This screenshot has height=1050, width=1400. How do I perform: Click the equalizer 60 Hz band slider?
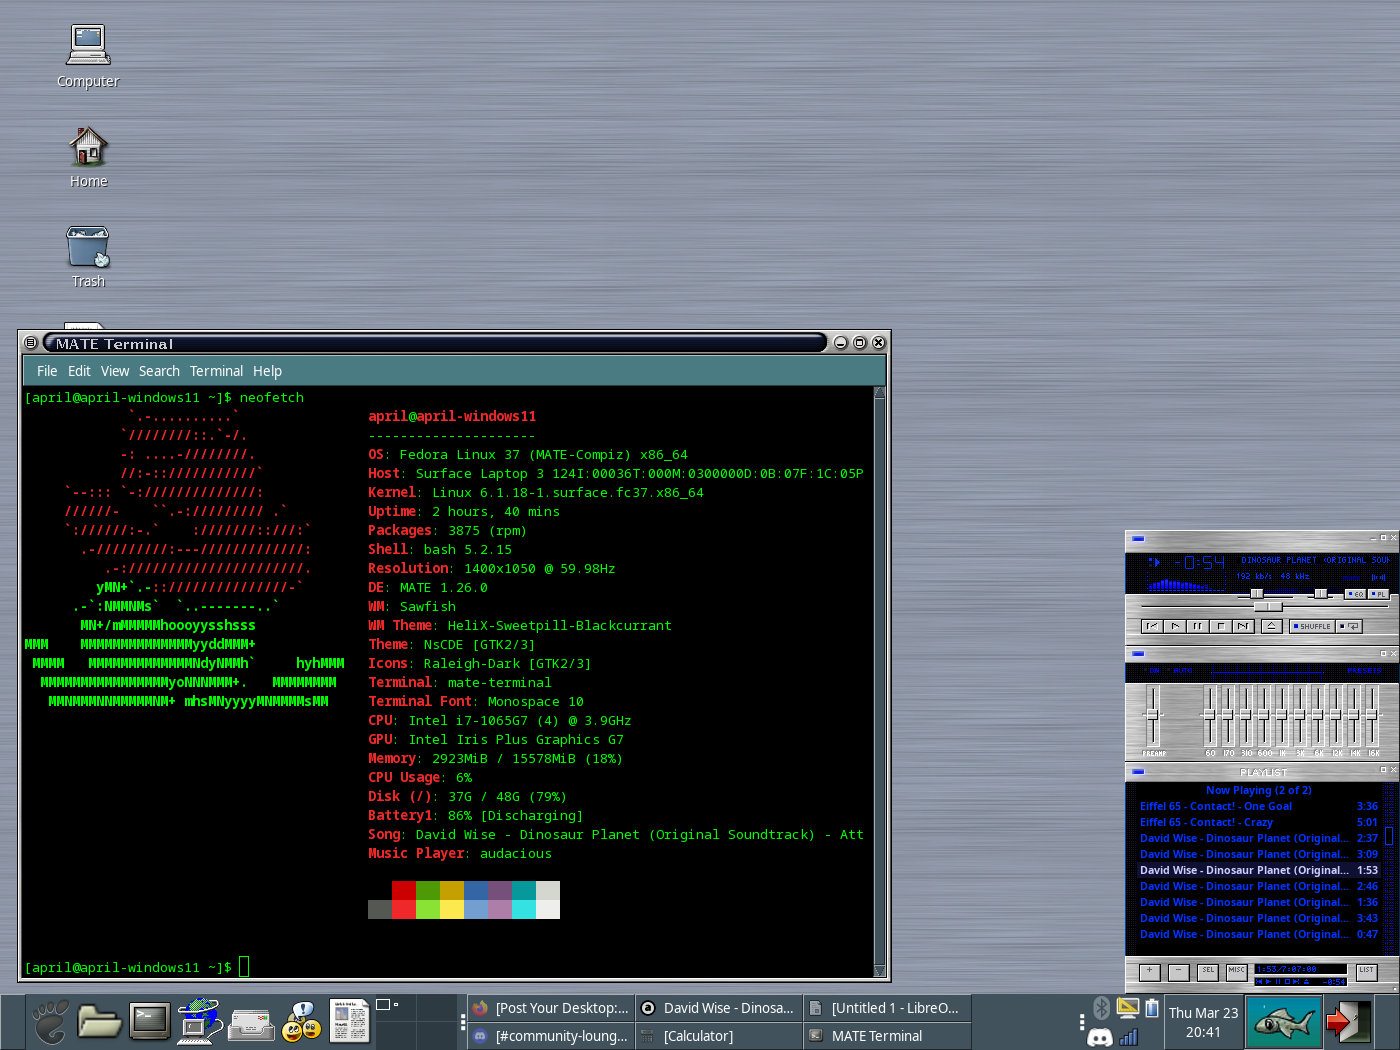[1209, 715]
